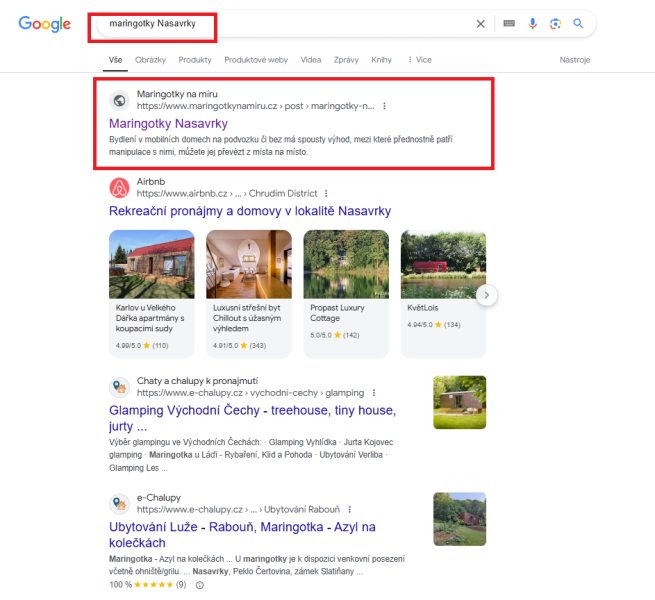The width and height of the screenshot is (655, 600).
Task: Clear the search query with the X icon
Action: [480, 24]
